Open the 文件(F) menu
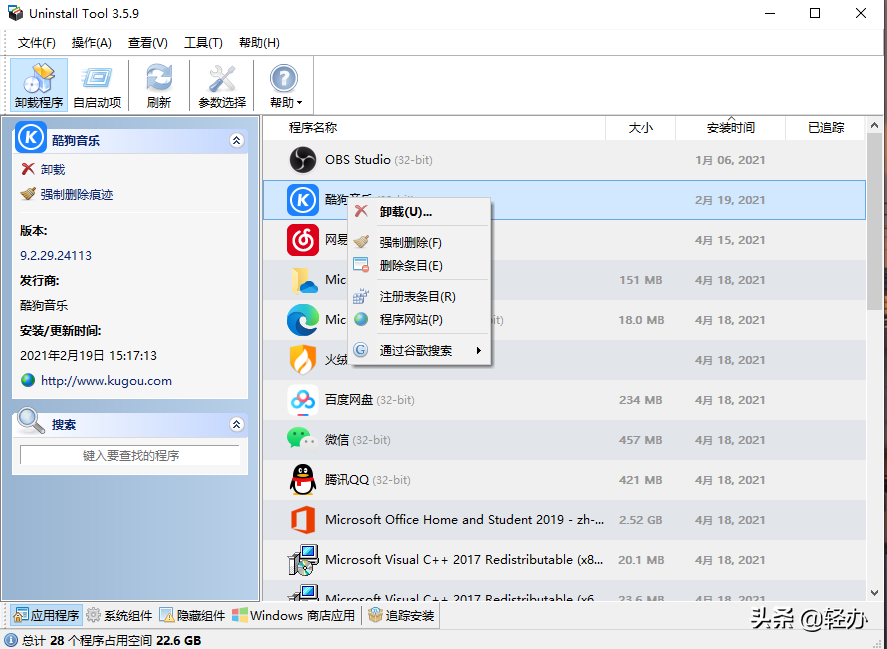Viewport: 887px width, 649px height. [37, 43]
